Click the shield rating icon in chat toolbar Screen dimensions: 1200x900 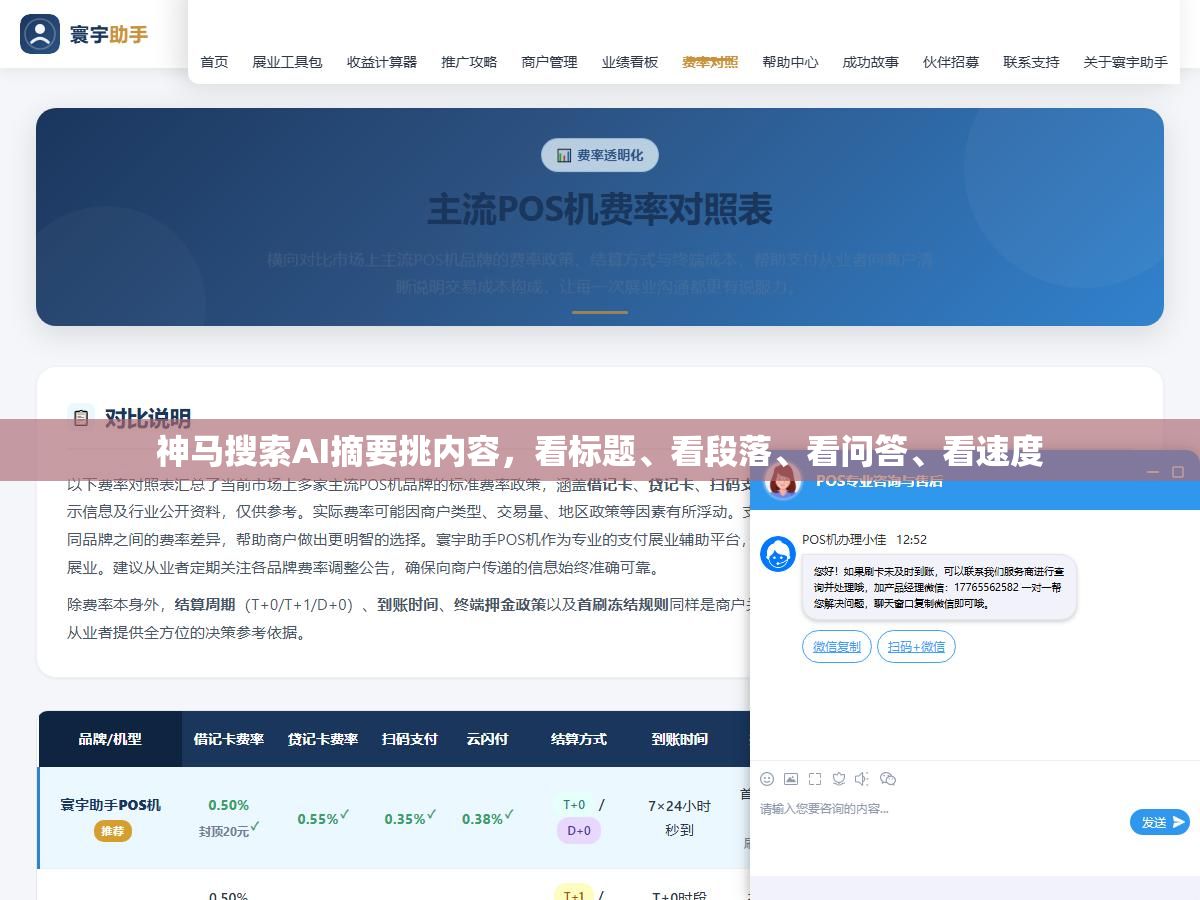tap(839, 779)
